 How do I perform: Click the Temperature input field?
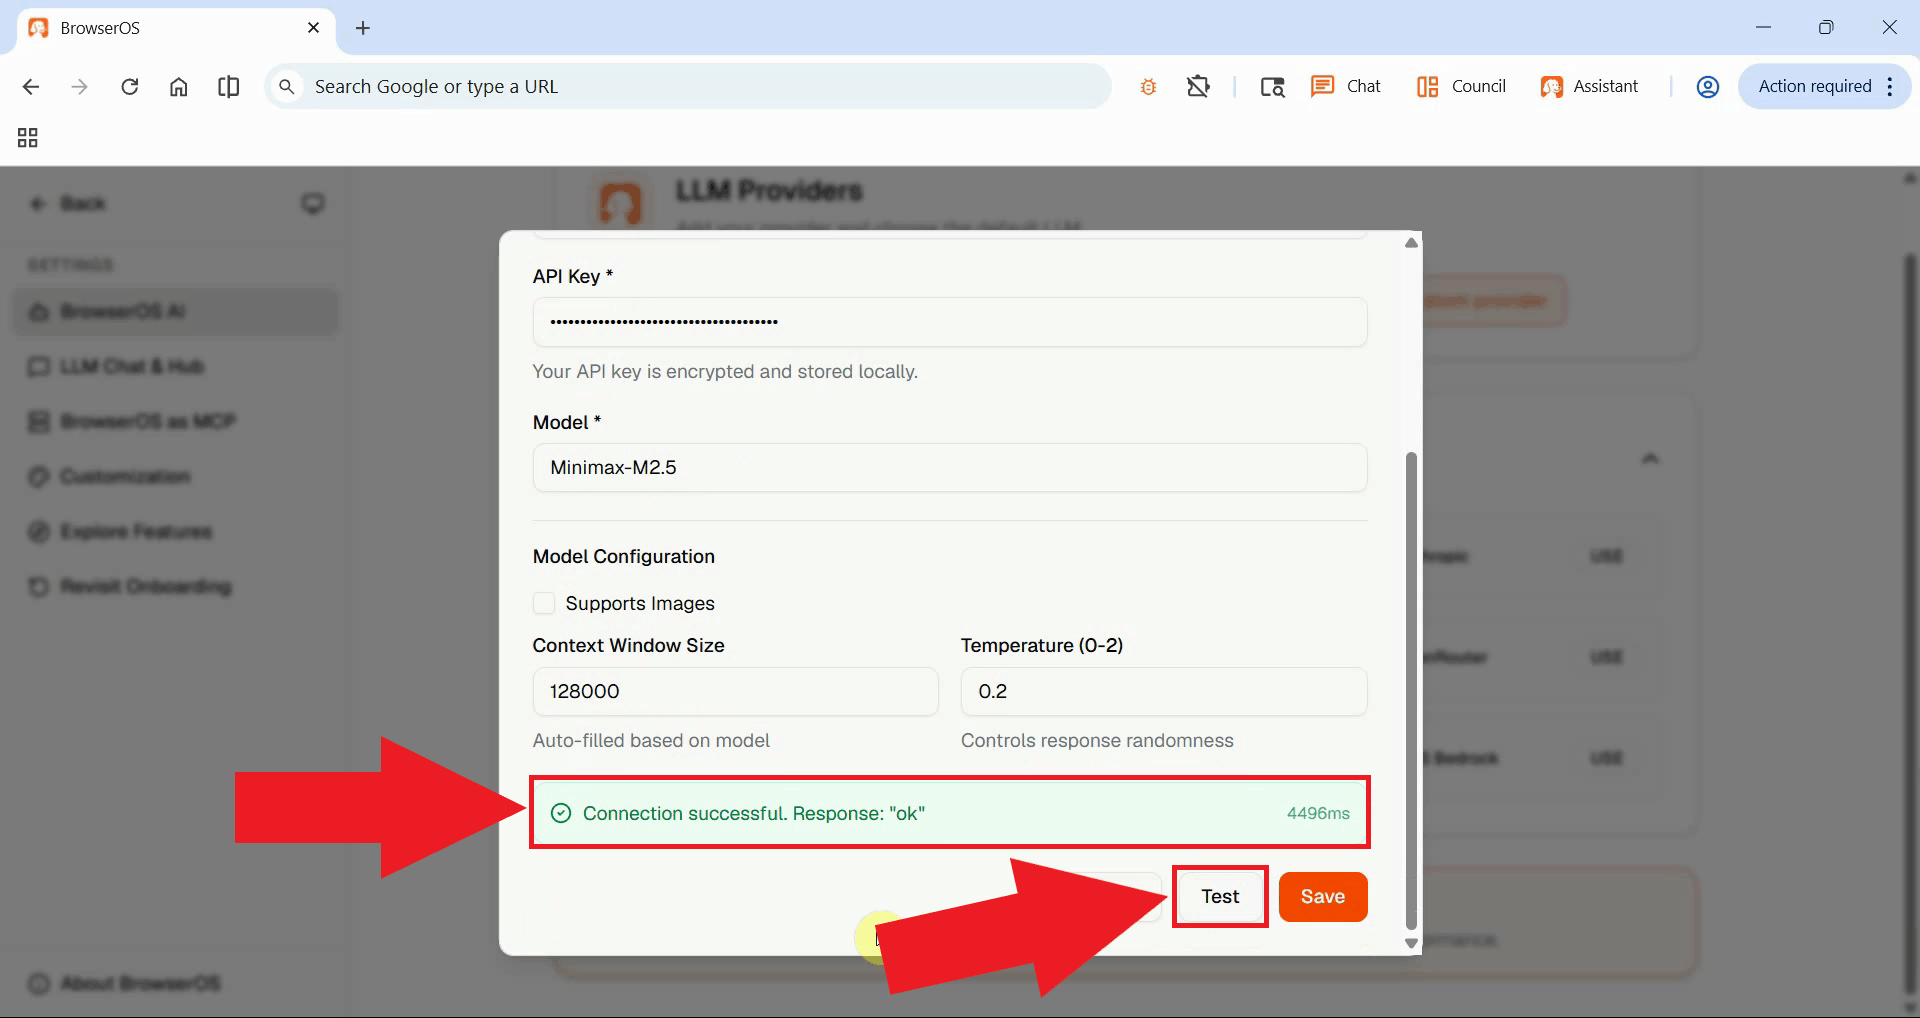pos(1163,692)
